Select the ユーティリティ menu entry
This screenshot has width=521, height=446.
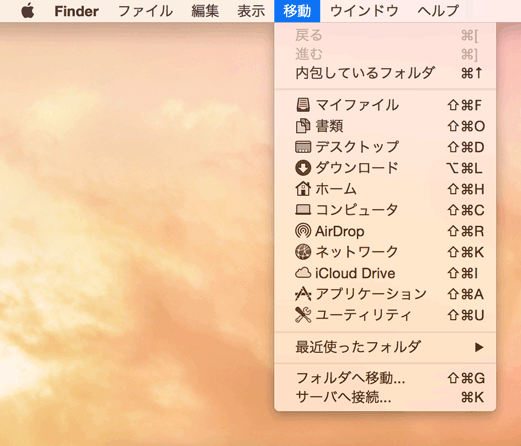pos(364,315)
